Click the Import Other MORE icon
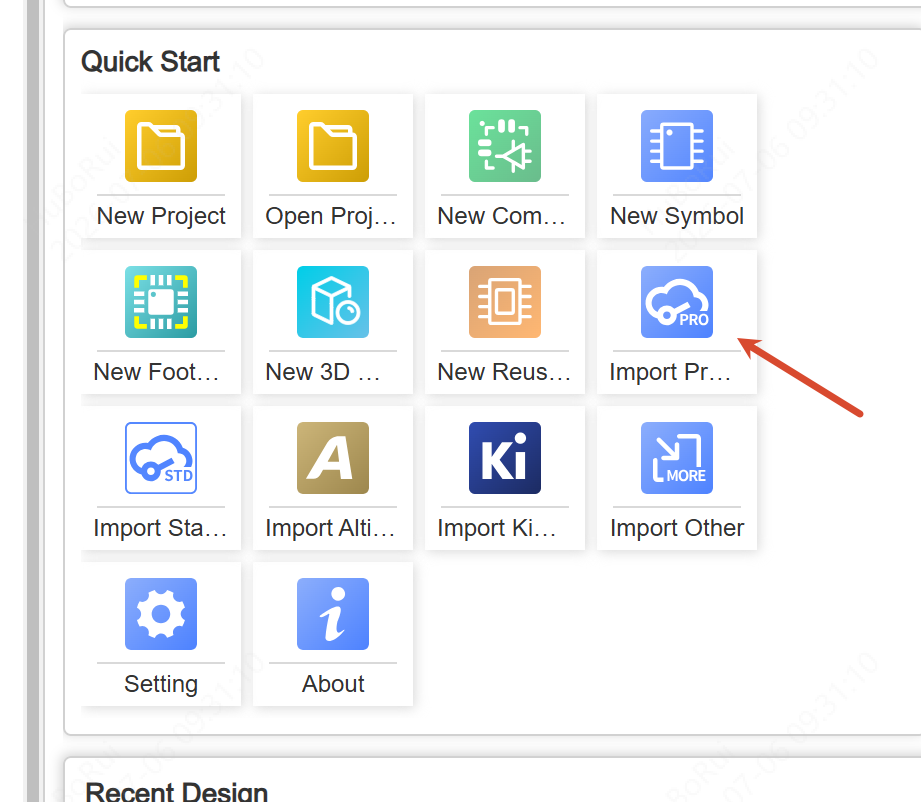This screenshot has height=802, width=921. tap(677, 458)
